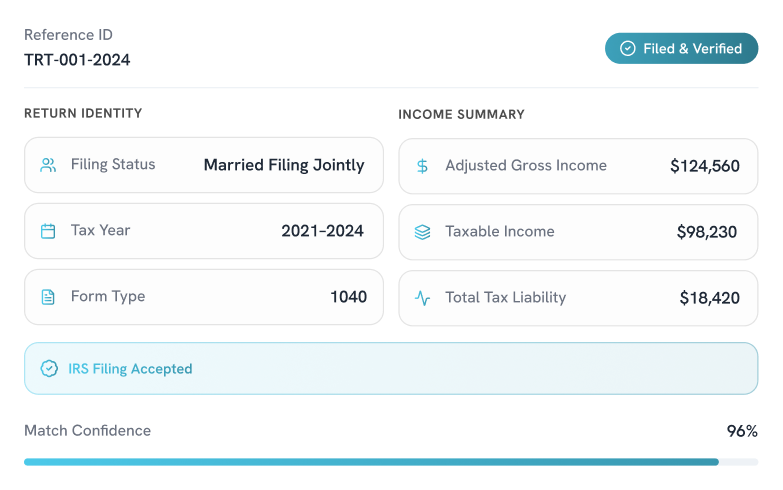Click the verified badge icon in IRS banner

click(x=49, y=369)
